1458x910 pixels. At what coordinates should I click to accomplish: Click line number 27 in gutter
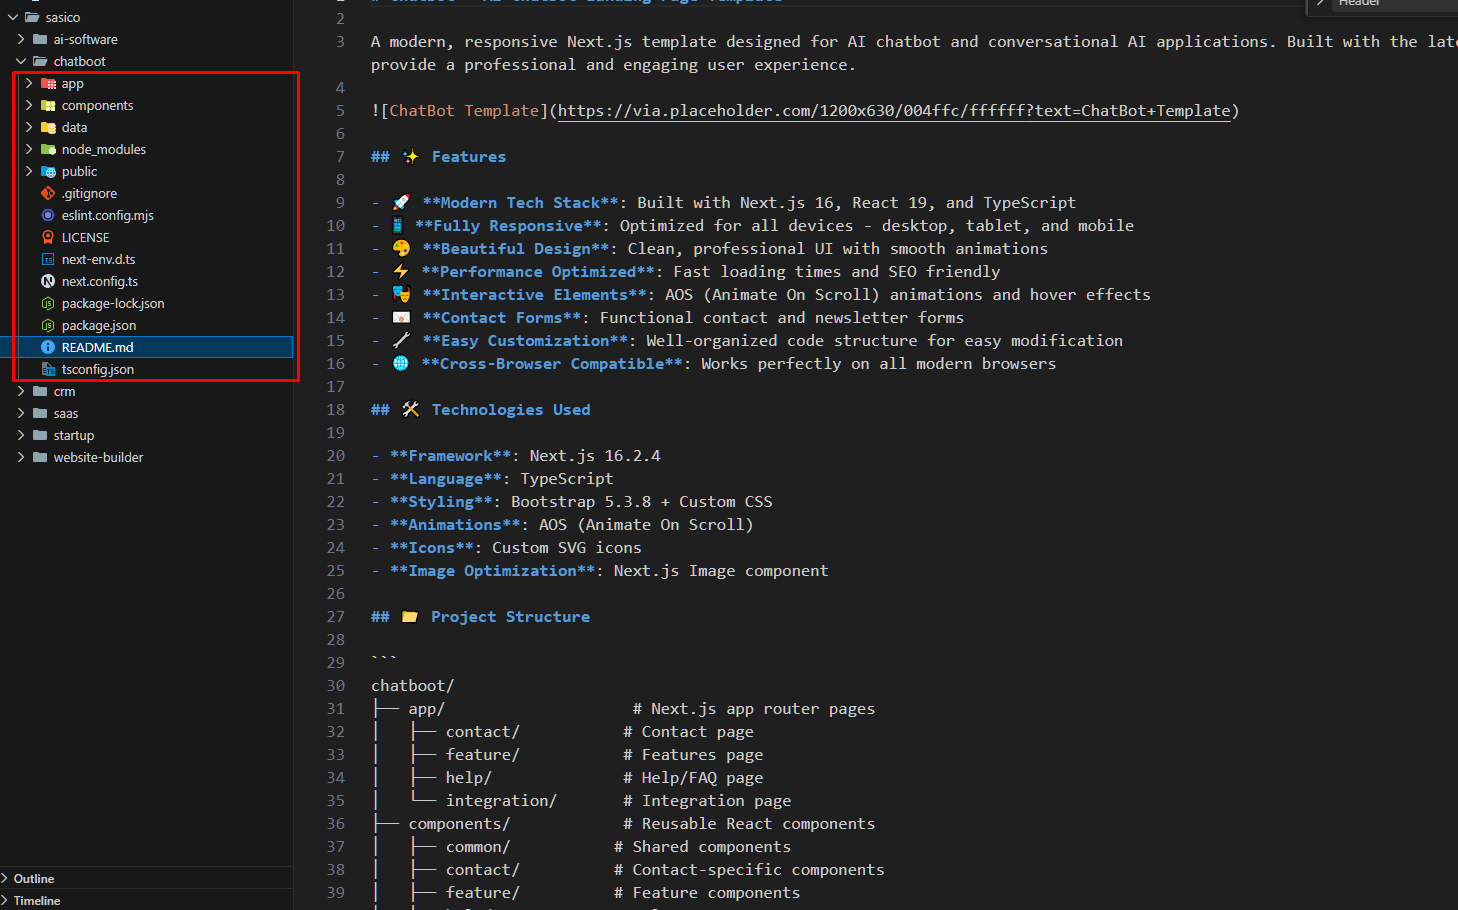coord(336,617)
